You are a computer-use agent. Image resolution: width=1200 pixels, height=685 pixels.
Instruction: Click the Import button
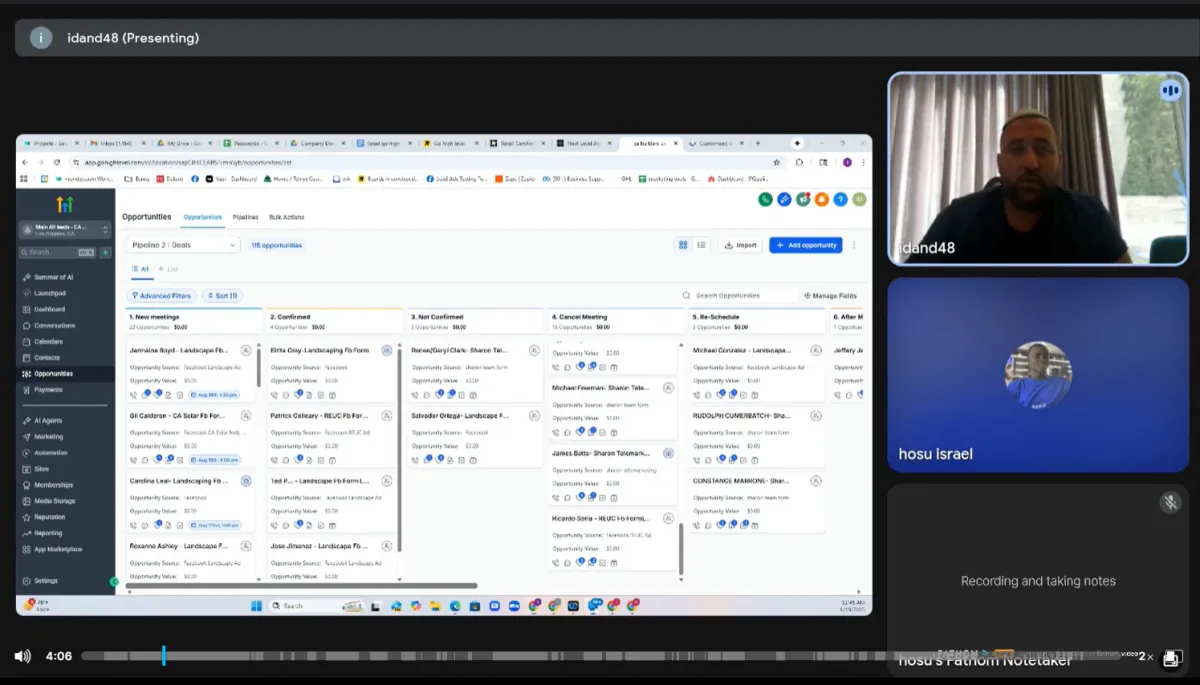(x=741, y=245)
